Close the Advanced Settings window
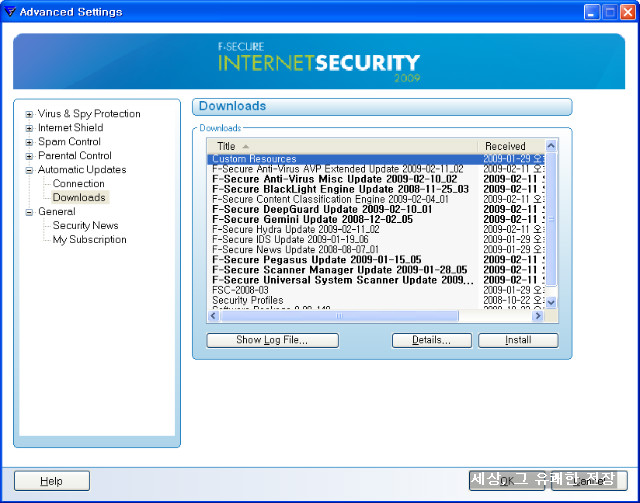 point(628,12)
